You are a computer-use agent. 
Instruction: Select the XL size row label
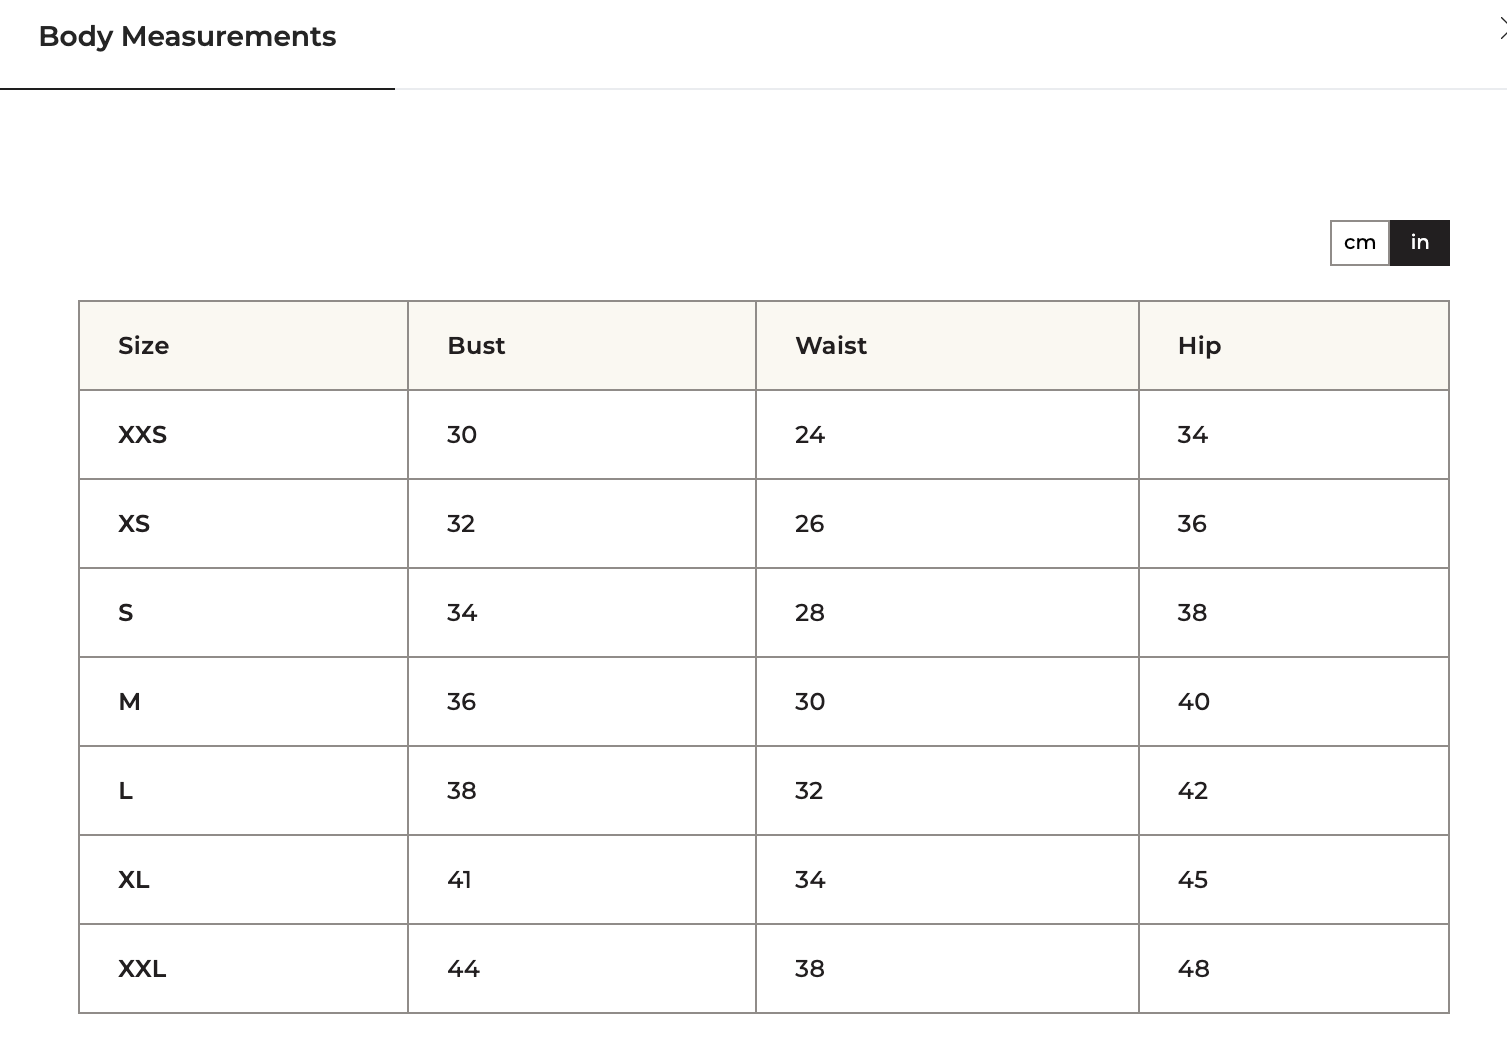click(134, 880)
